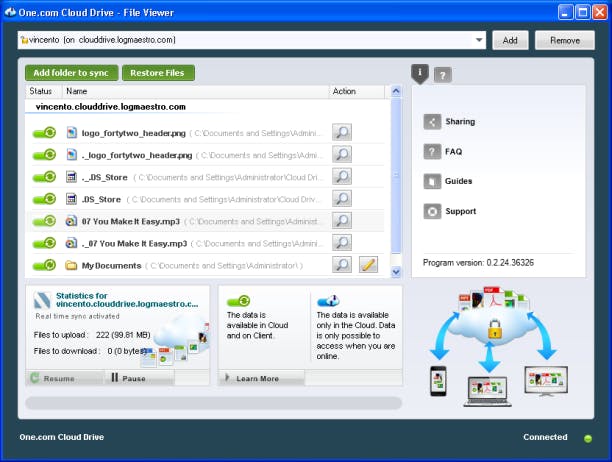Expand the Learn More arrow
This screenshot has width=612, height=462.
point(228,377)
